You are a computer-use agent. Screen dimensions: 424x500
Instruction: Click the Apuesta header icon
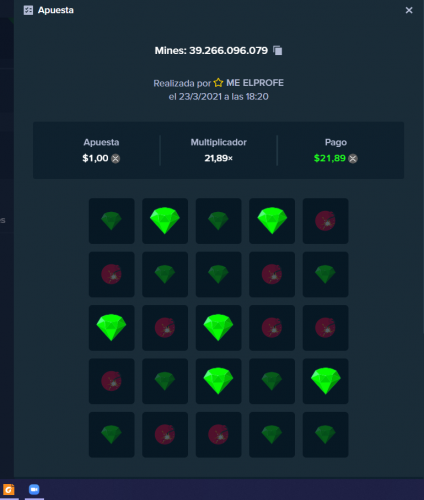point(28,10)
